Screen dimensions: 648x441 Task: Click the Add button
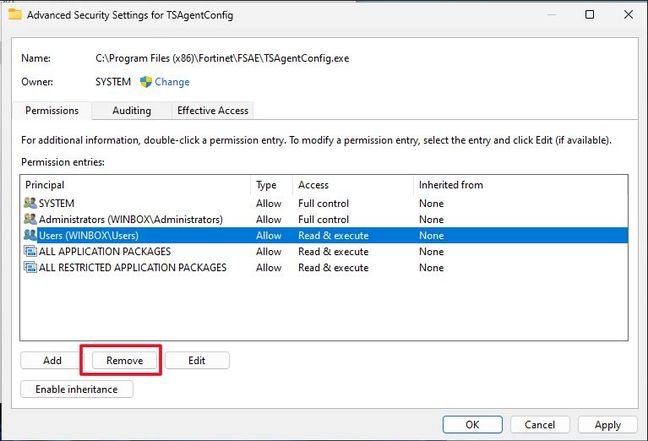52,360
